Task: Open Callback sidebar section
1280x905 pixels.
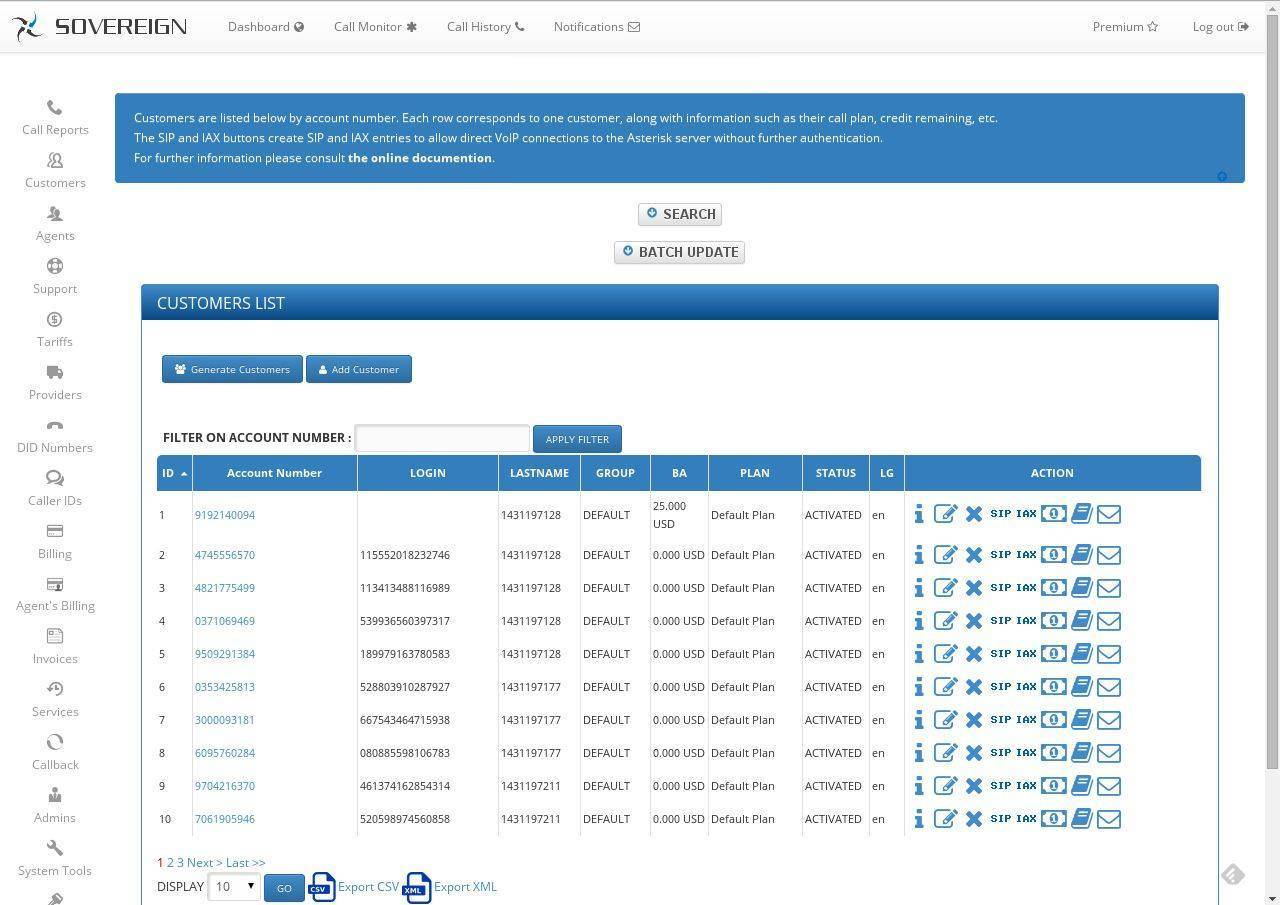Action: [x=55, y=753]
